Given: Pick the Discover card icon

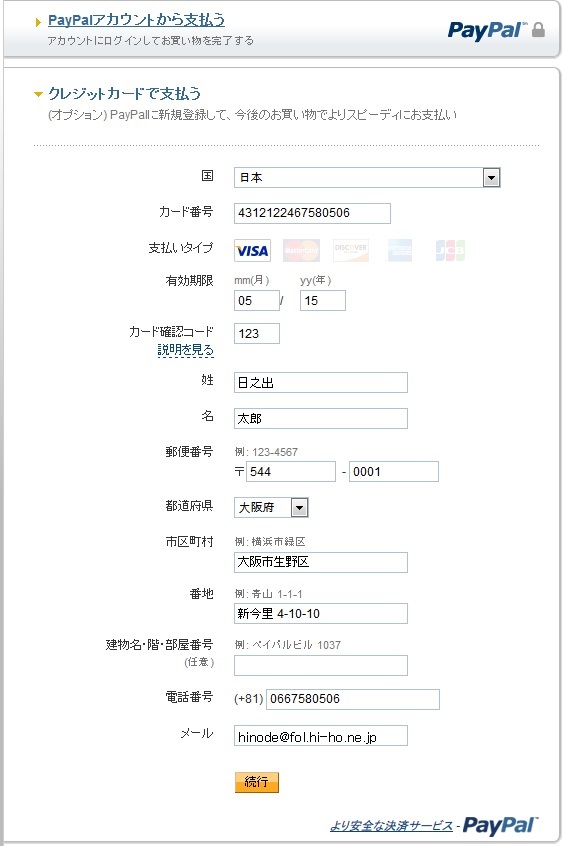Looking at the screenshot, I should coord(351,250).
